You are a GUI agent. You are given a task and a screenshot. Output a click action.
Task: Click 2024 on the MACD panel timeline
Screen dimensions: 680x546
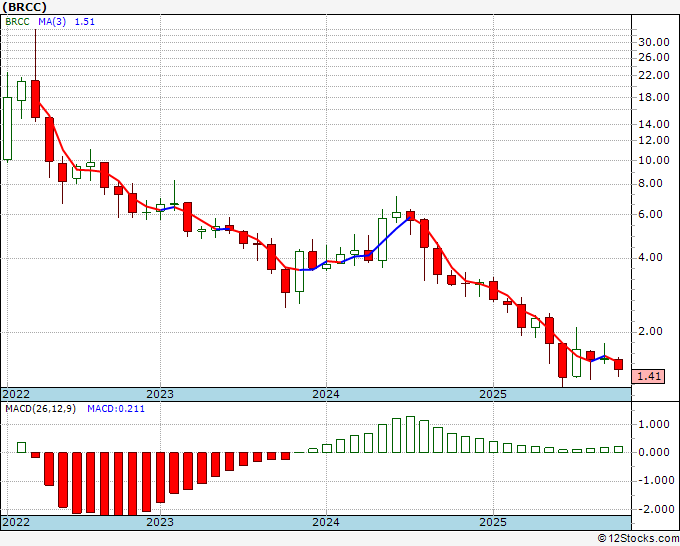(326, 522)
